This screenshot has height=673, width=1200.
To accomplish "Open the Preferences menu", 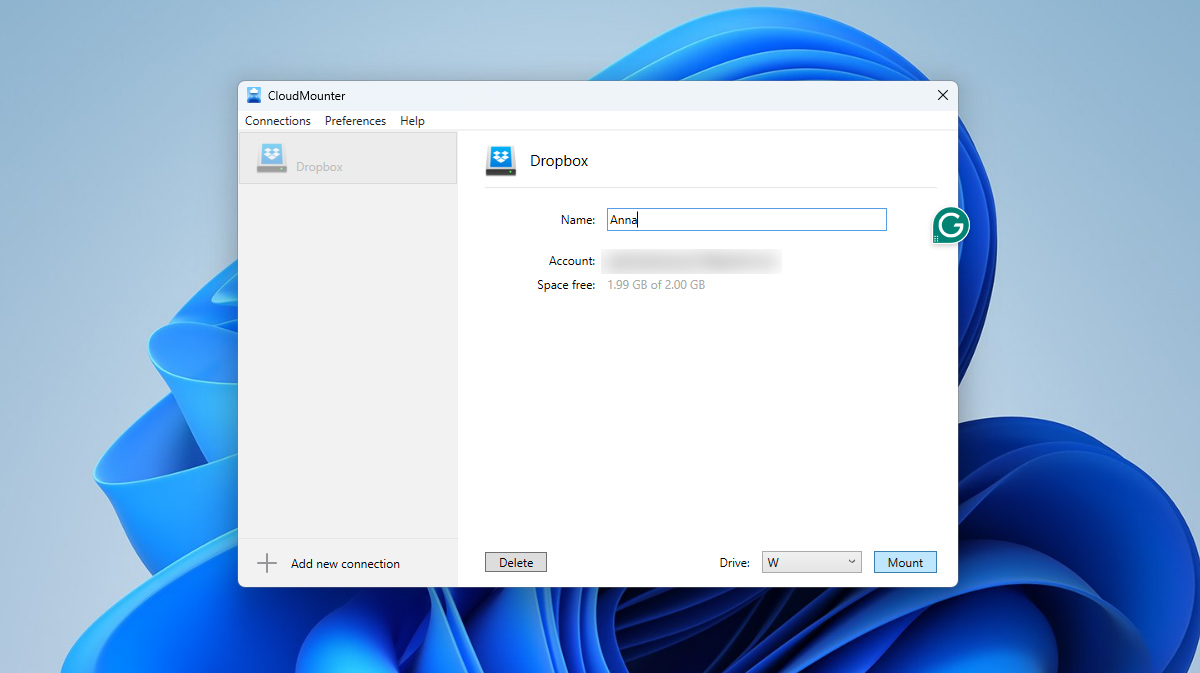I will (355, 120).
